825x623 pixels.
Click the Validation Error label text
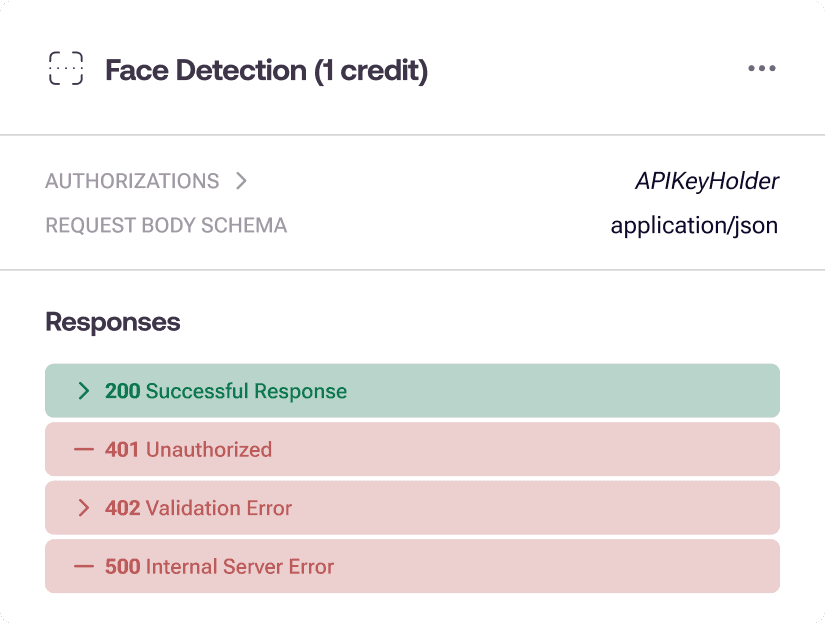pos(219,508)
